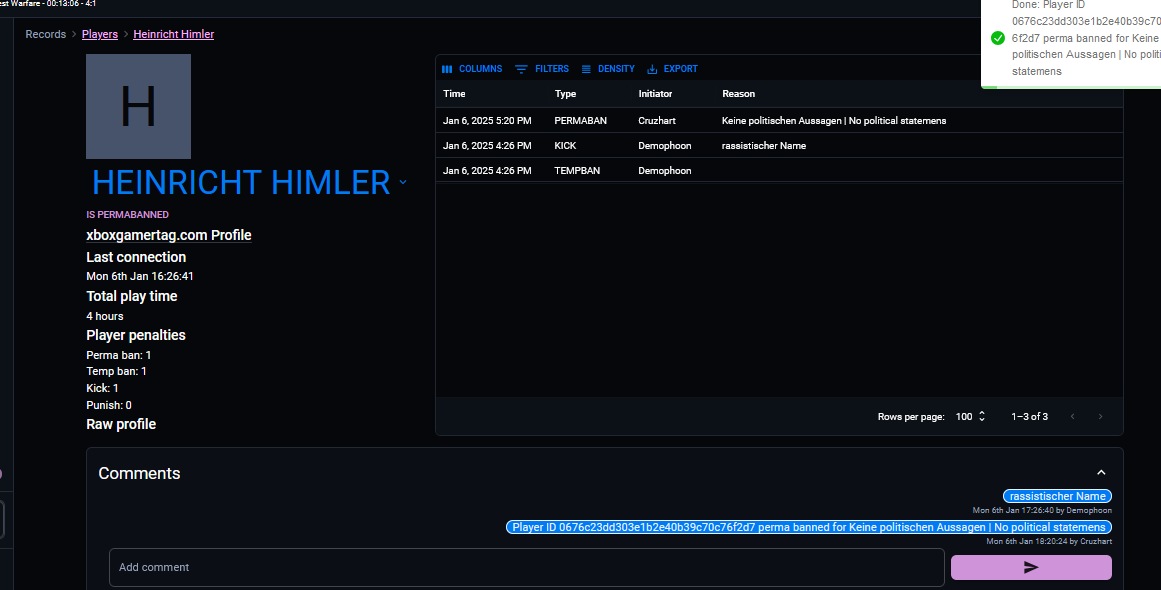Go to next page of records
Viewport: 1161px width, 590px height.
pos(1100,416)
